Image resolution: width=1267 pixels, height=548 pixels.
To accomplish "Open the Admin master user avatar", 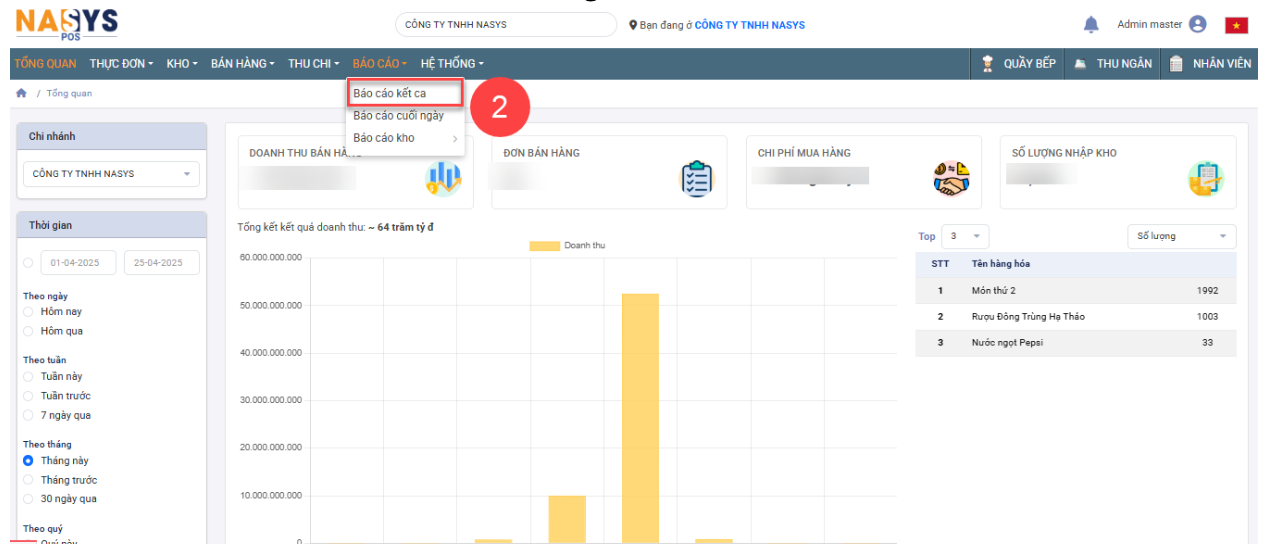I will coord(1198,25).
